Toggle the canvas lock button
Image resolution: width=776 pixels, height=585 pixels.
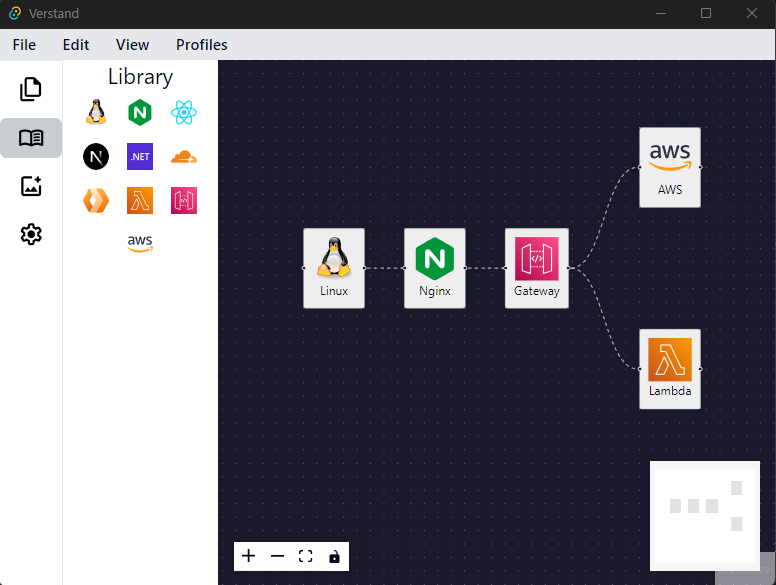334,556
